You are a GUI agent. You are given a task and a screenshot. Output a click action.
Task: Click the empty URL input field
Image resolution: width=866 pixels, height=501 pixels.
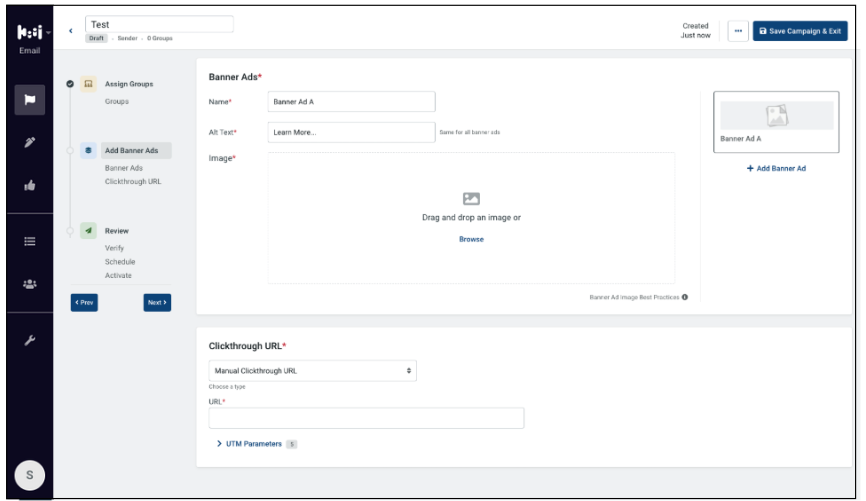(x=366, y=418)
